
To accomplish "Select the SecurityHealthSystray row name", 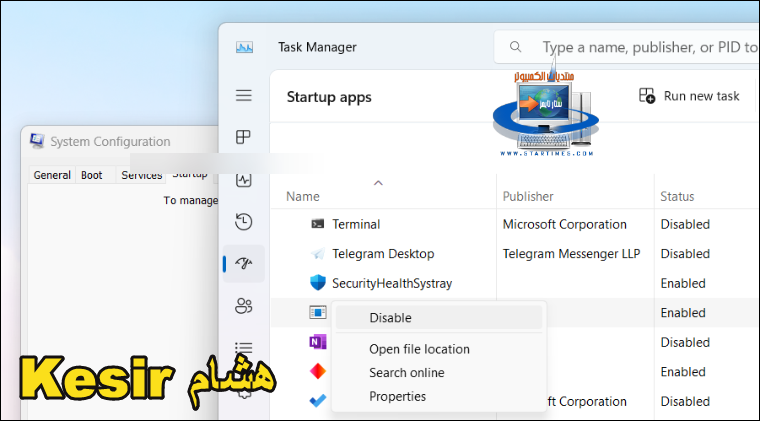I will pos(392,283).
